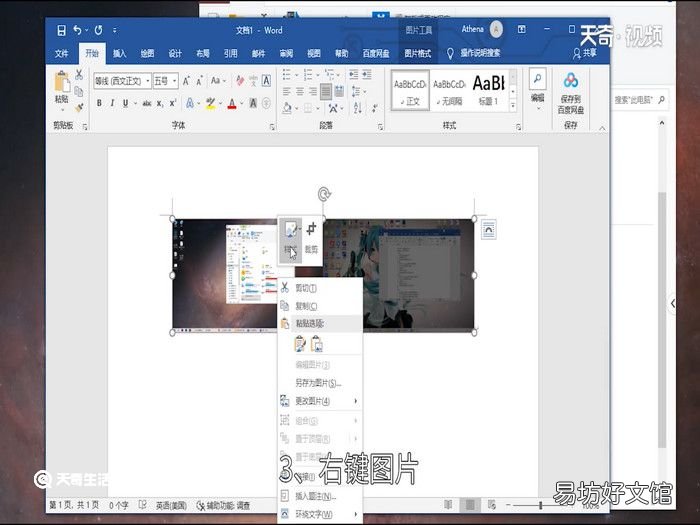700x525 pixels.
Task: Open the font size dropdown
Action: (175, 81)
